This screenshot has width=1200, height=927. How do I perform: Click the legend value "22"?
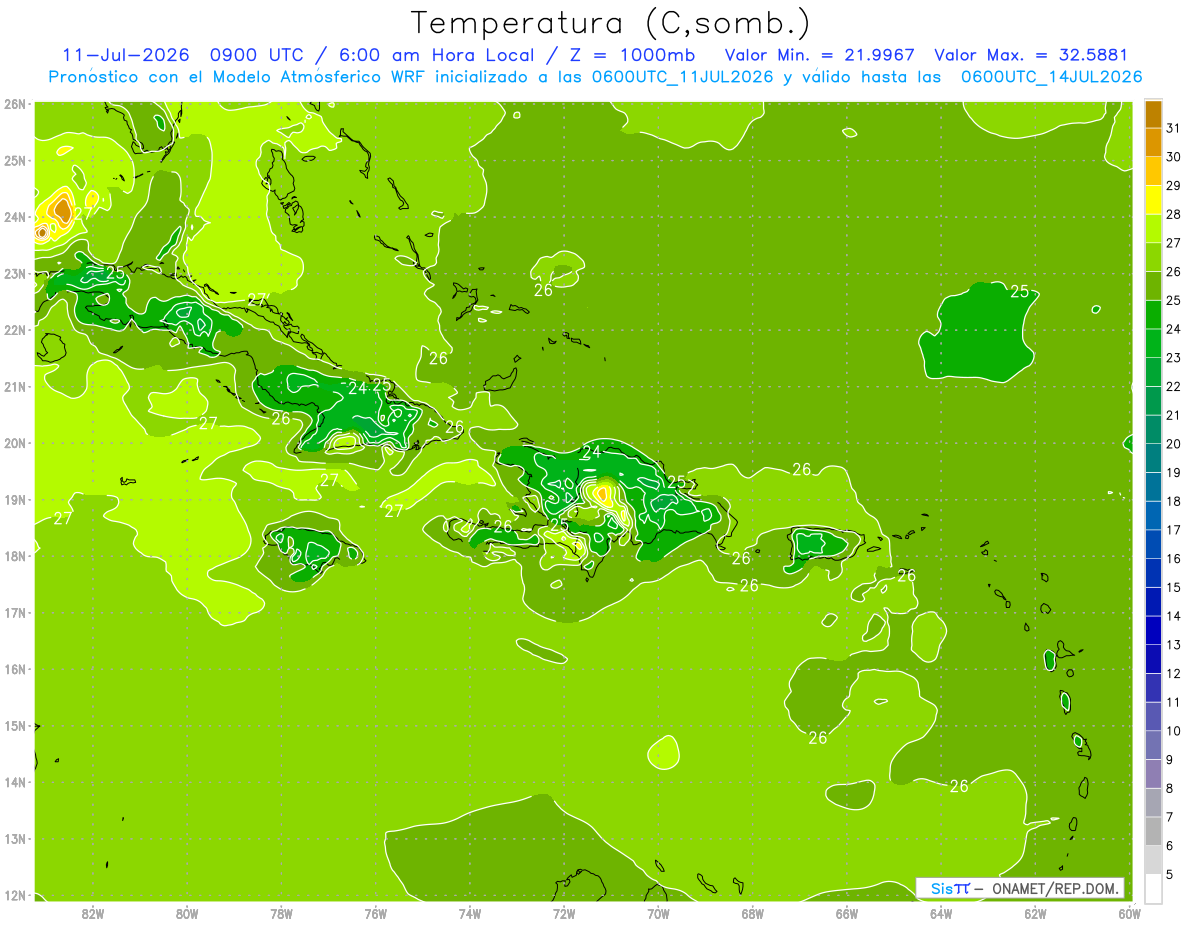pos(1174,387)
